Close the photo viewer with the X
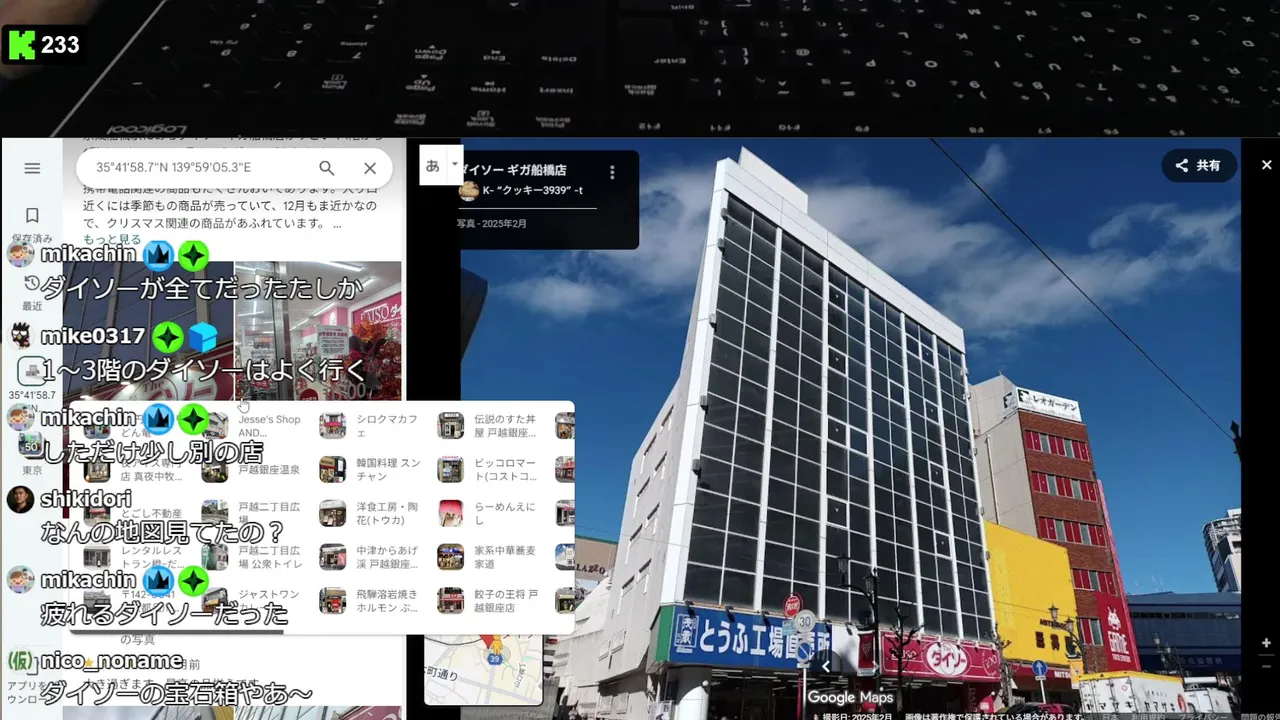 (1266, 165)
